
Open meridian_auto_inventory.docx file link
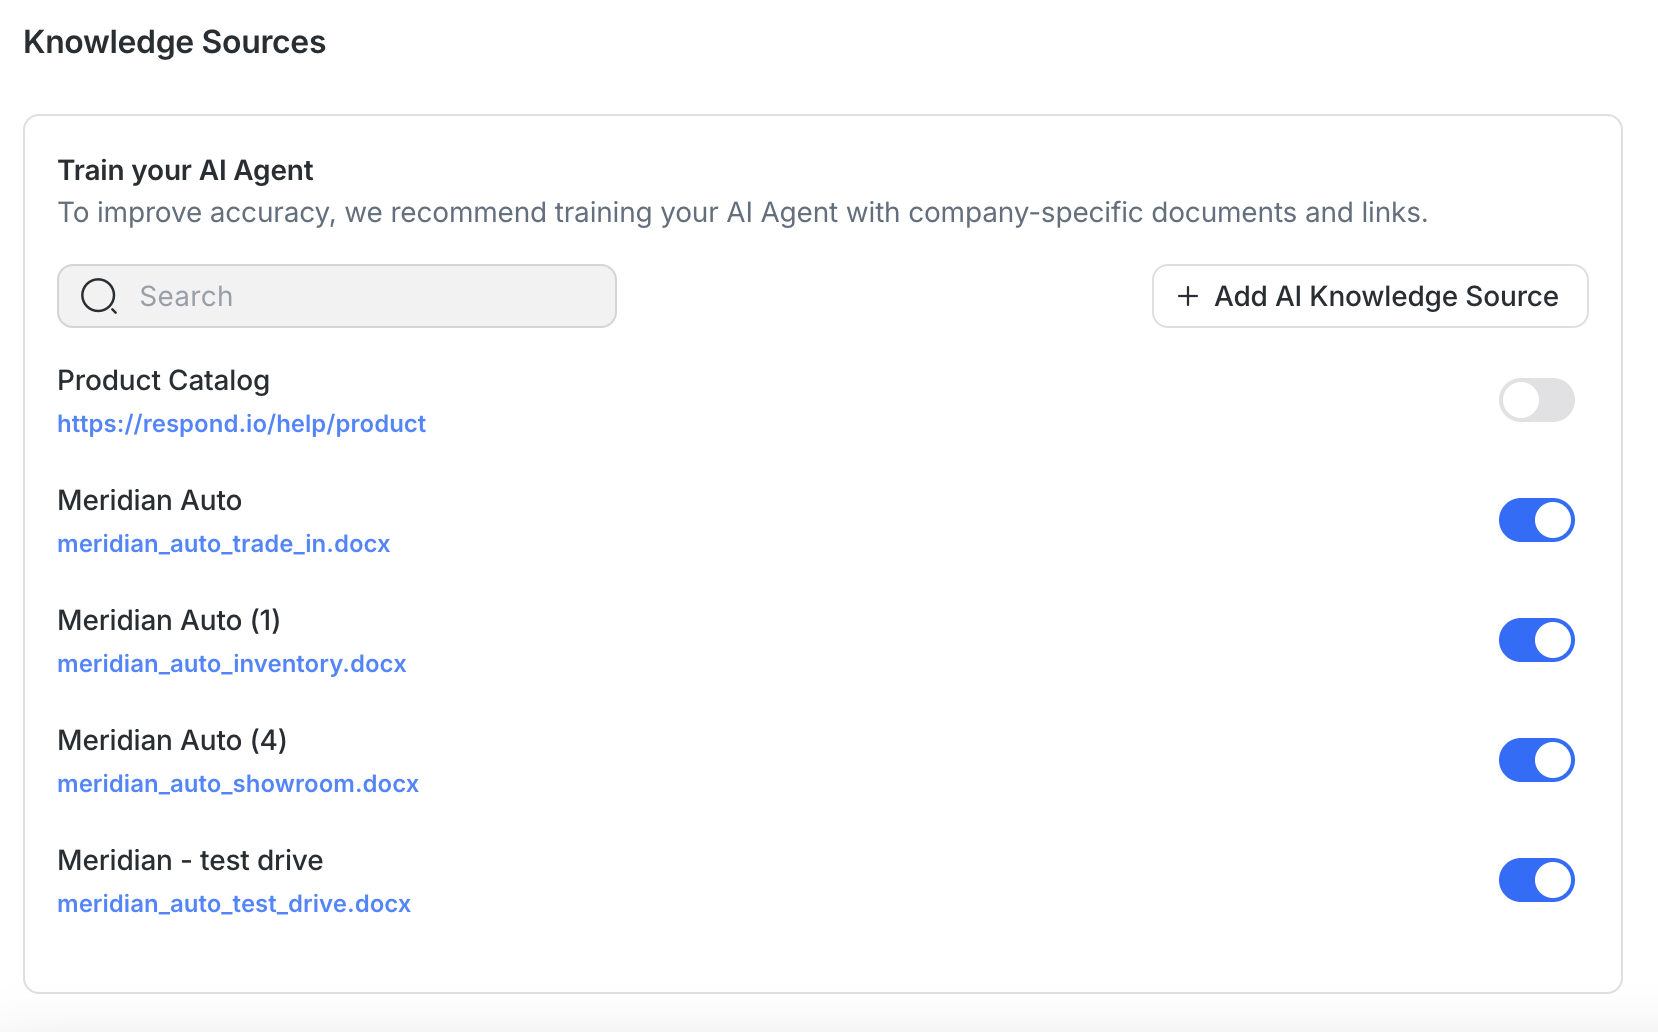231,664
